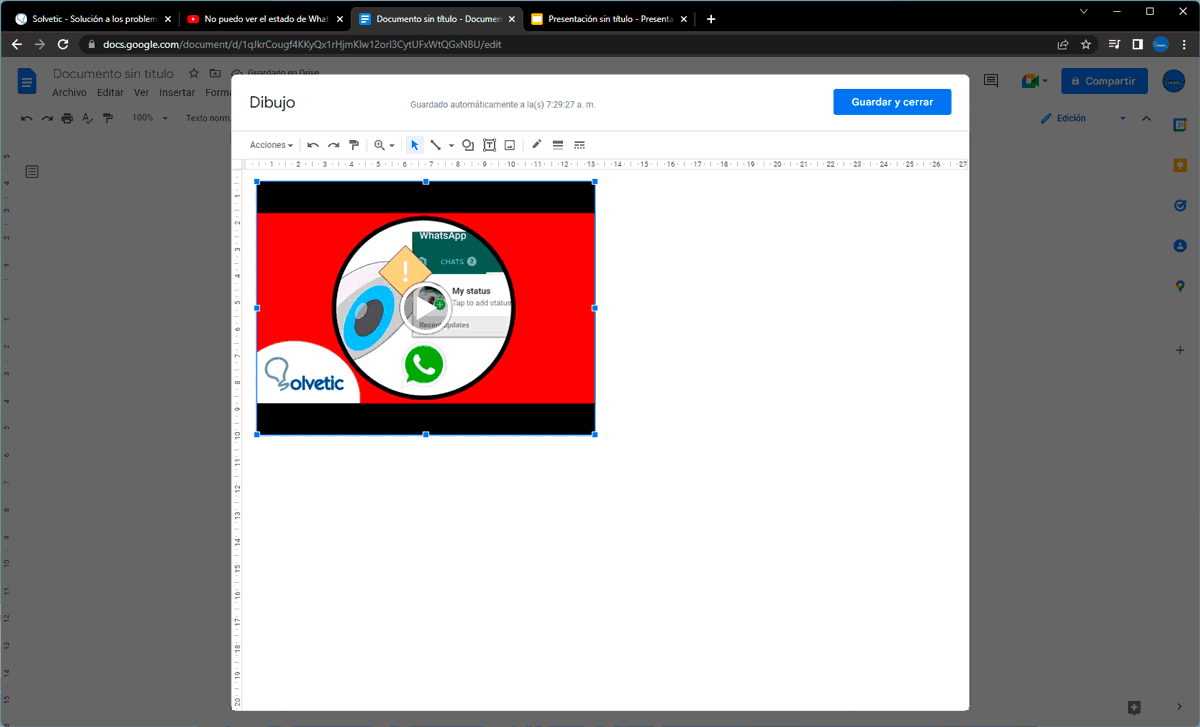This screenshot has width=1200, height=727.
Task: Click the Compartir button in Docs
Action: 1104,81
